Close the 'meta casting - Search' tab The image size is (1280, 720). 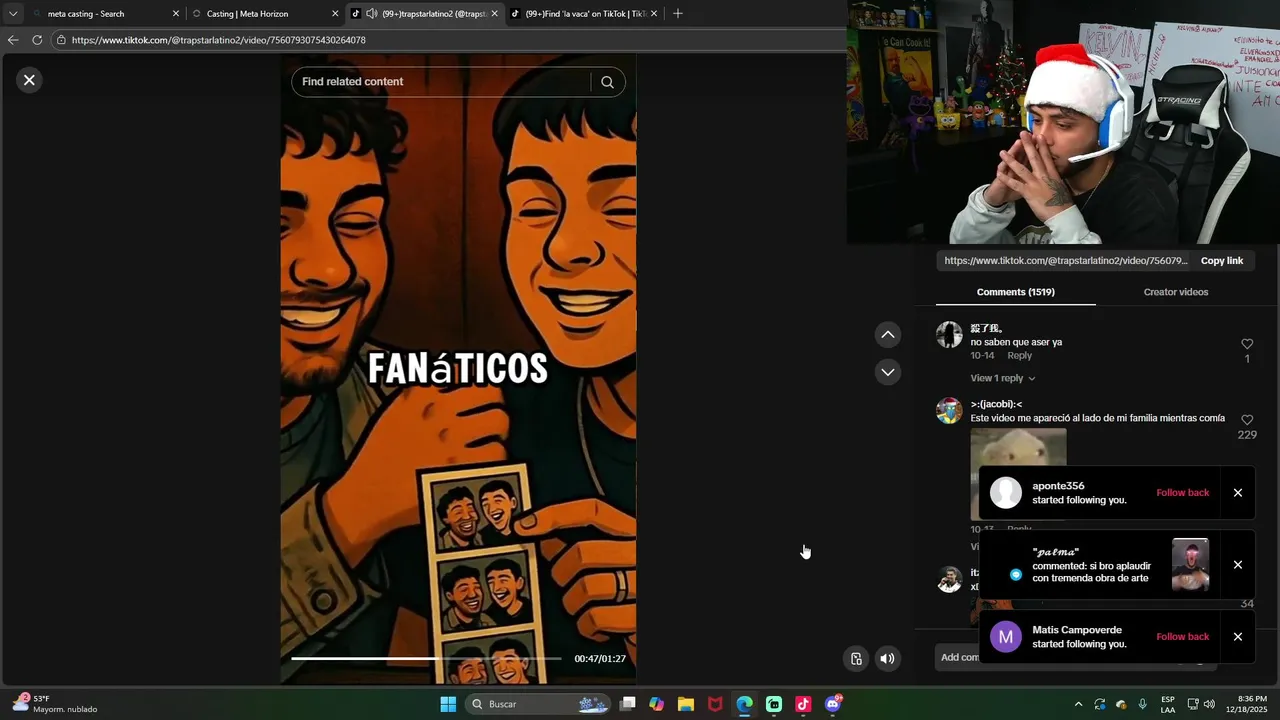click(176, 14)
